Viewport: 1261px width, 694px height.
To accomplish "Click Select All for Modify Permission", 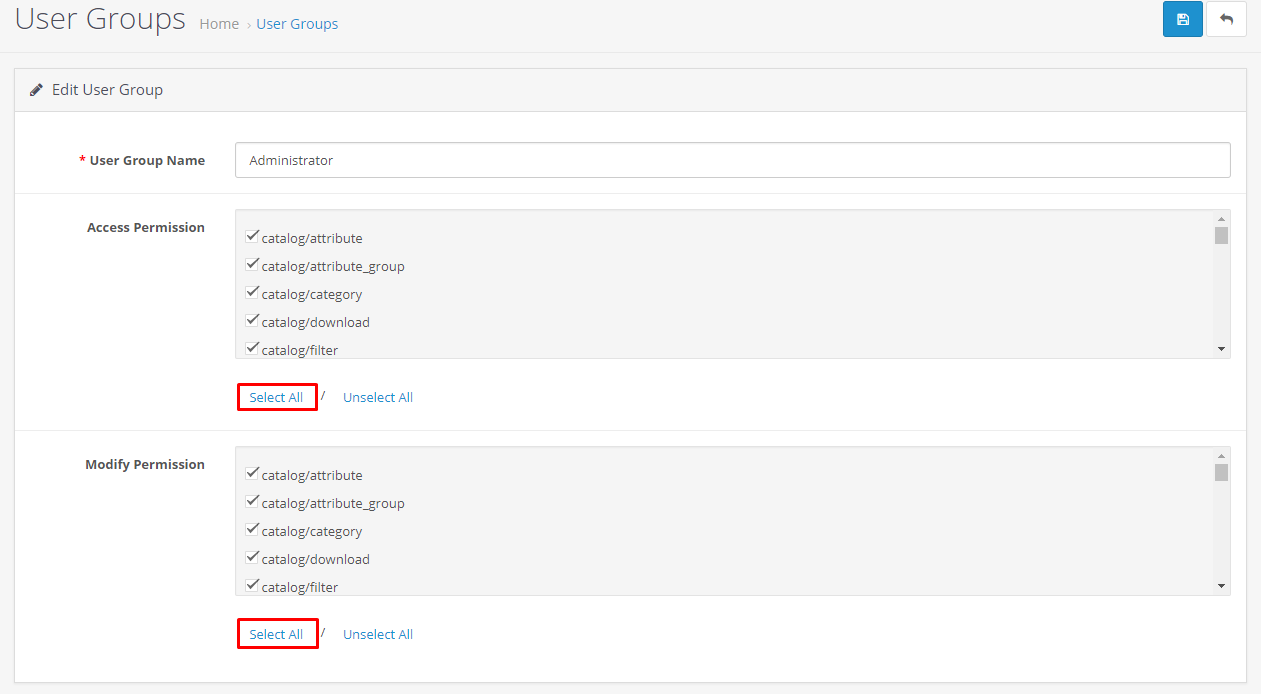I will tap(276, 634).
